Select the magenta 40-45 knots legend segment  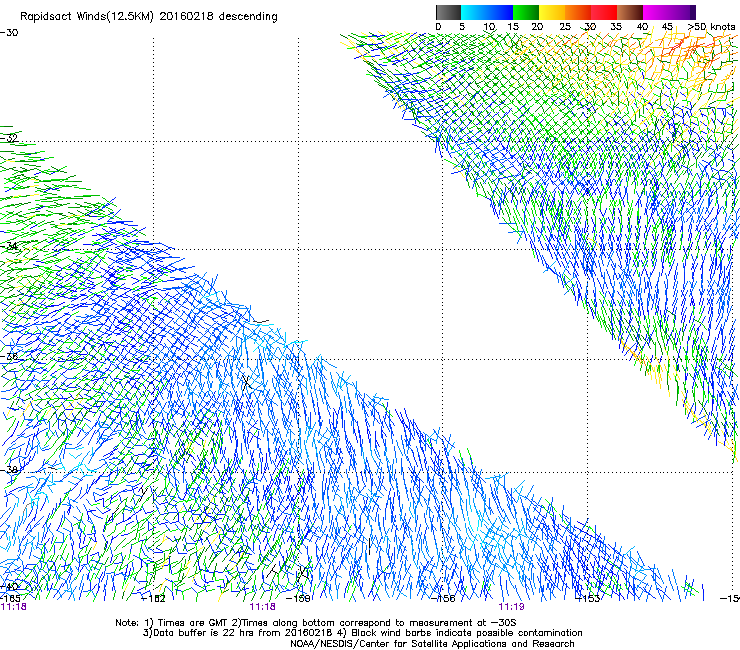pyautogui.click(x=656, y=12)
